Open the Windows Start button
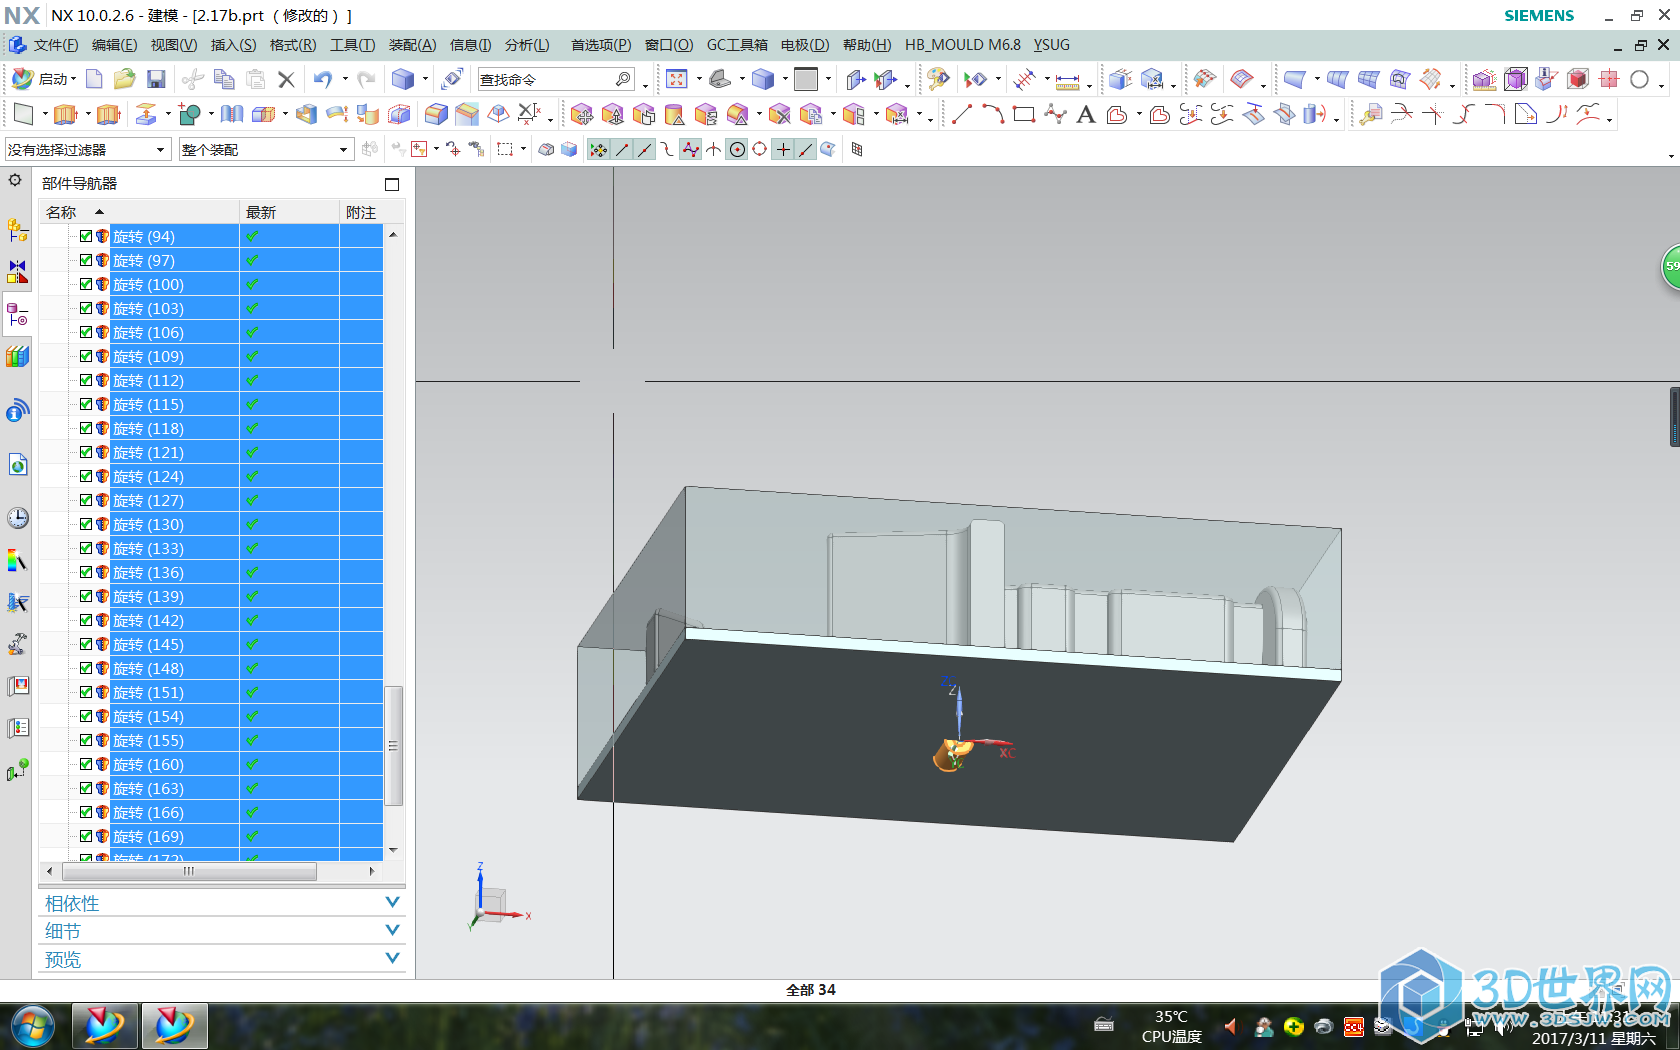The width and height of the screenshot is (1680, 1050). [x=33, y=1026]
